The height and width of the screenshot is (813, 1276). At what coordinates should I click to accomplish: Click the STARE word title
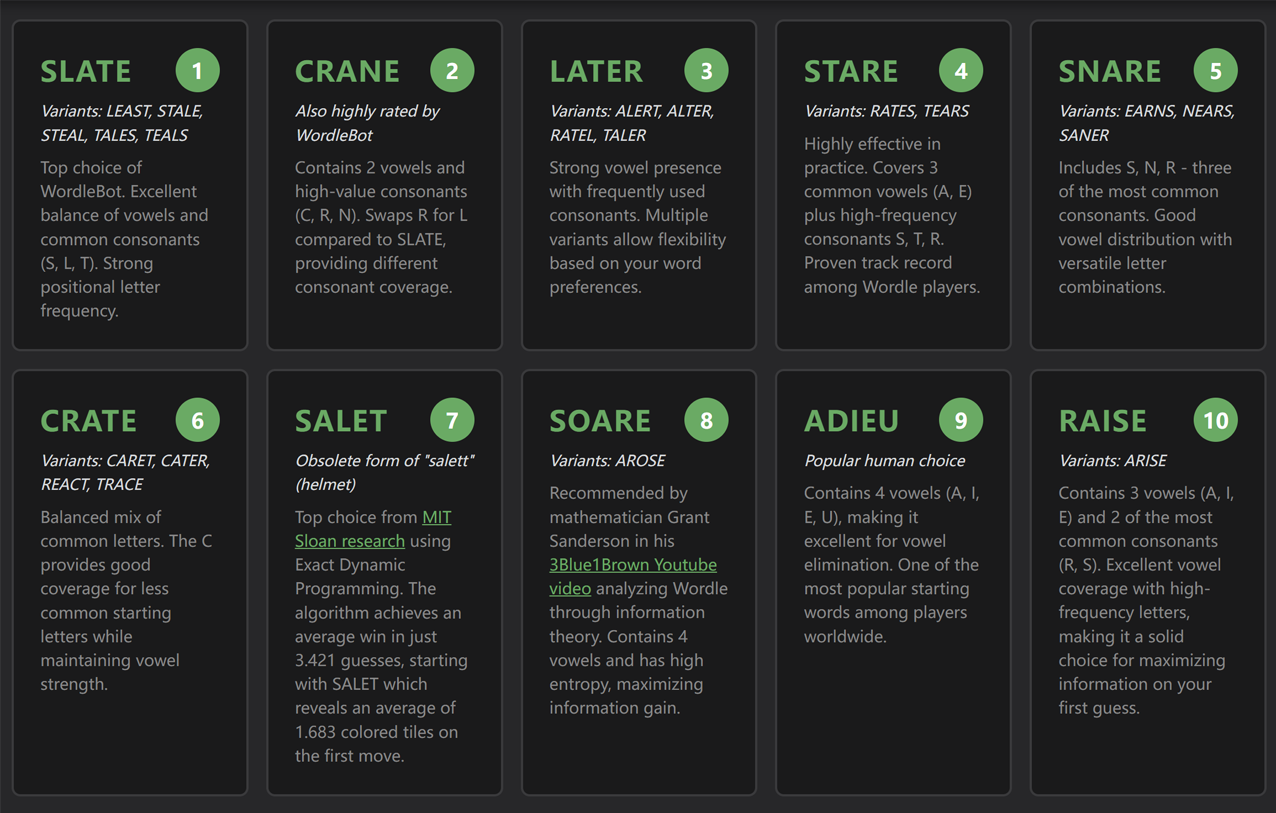[x=851, y=70]
